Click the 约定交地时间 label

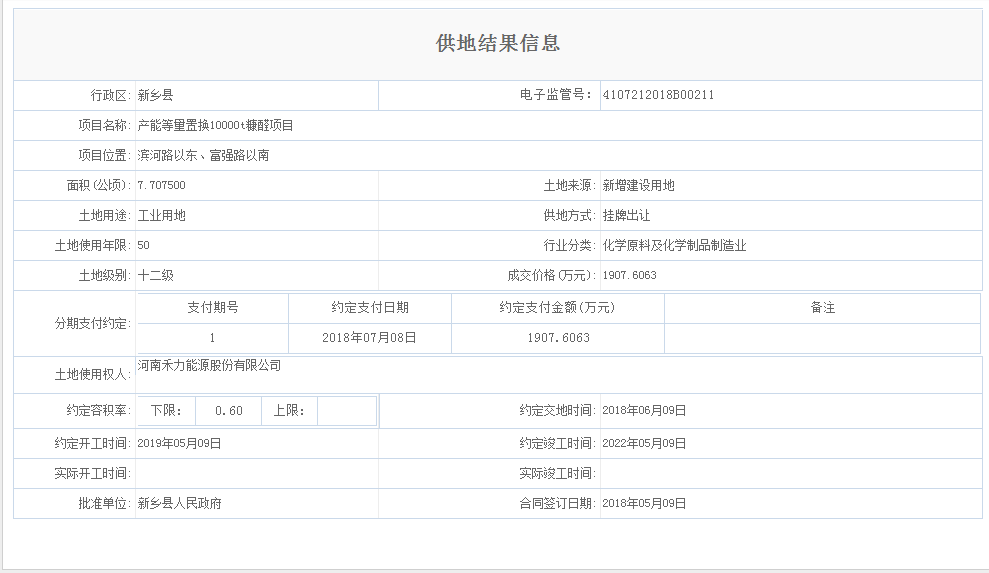pos(558,410)
